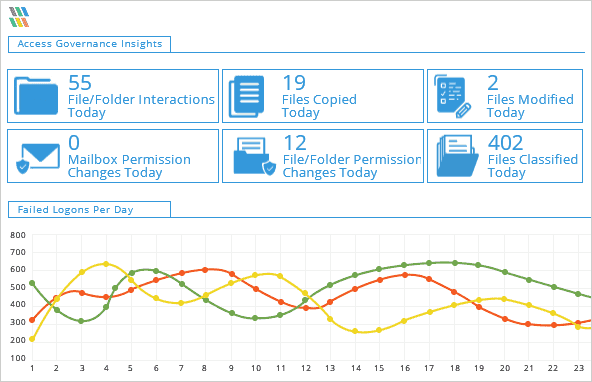Open the folder permission shield icon
The height and width of the screenshot is (382, 592).
[255, 157]
